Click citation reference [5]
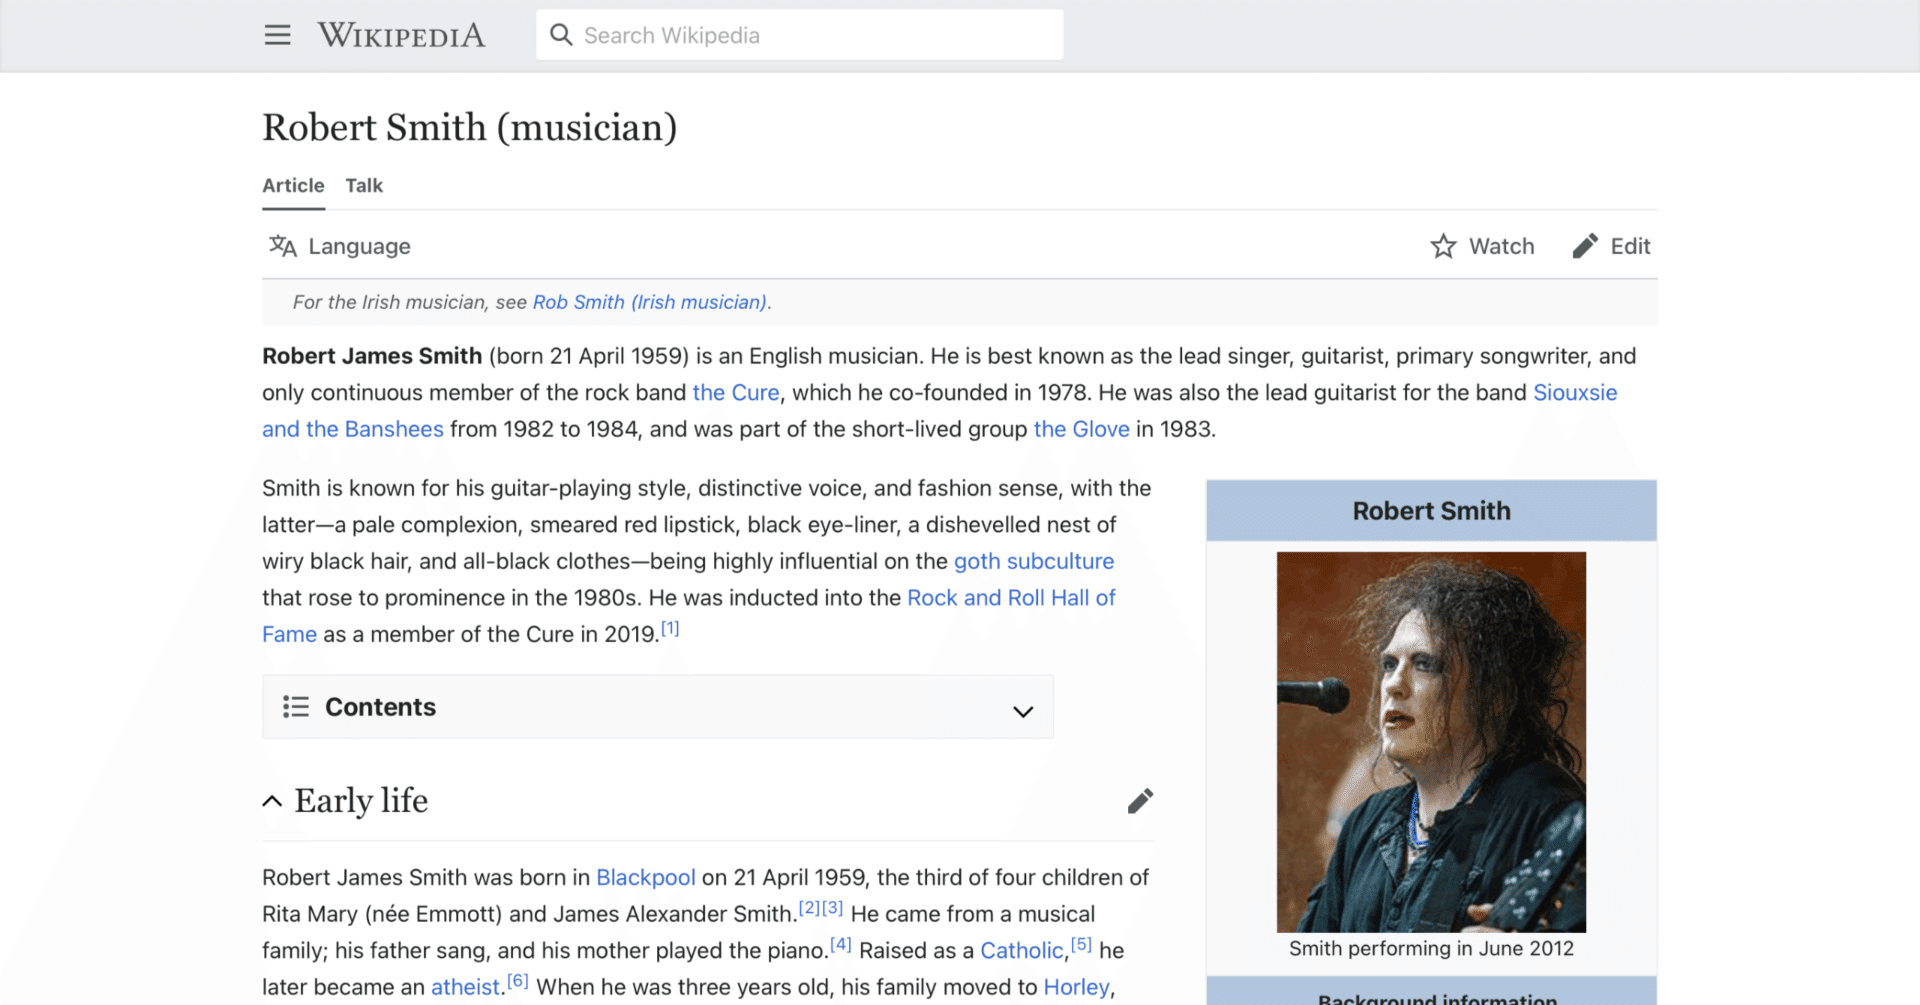This screenshot has height=1005, width=1920. coord(1081,944)
